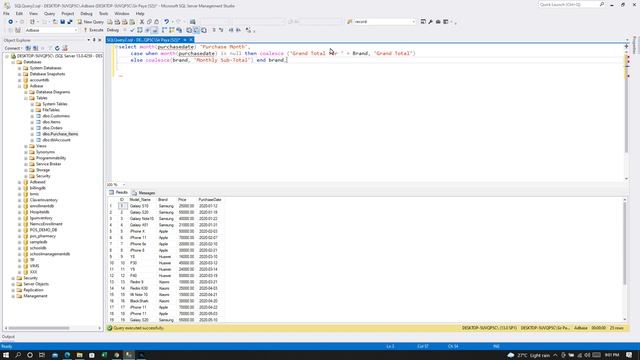The width and height of the screenshot is (640, 360).
Task: Expand the Server Objects node
Action: point(13,284)
